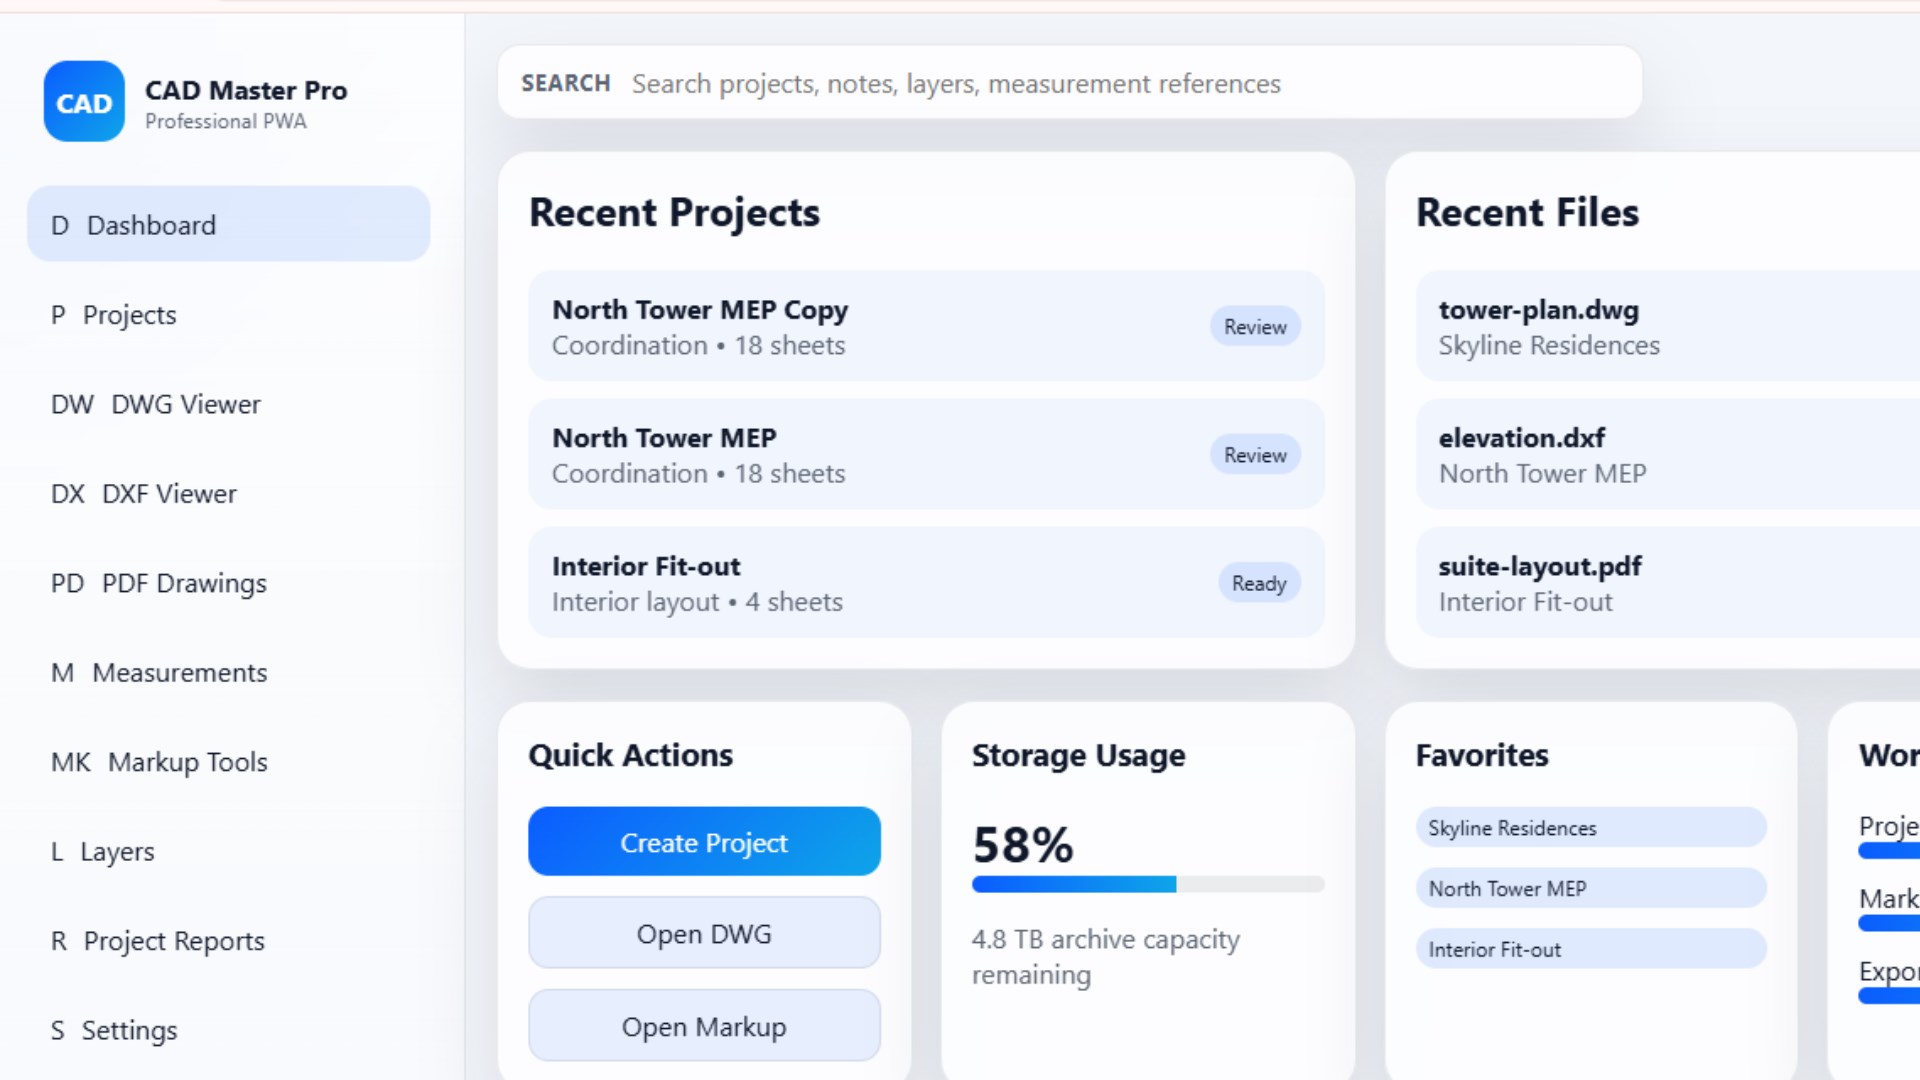Open the DWG Viewer section
Screen dimensions: 1920x1080
point(228,404)
